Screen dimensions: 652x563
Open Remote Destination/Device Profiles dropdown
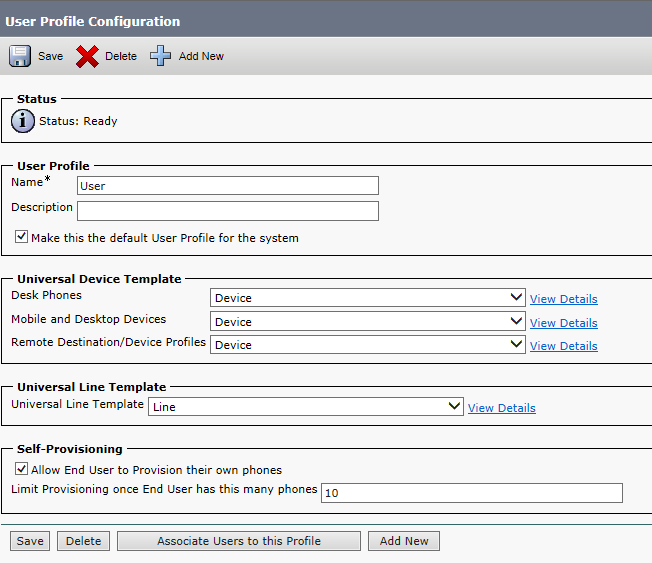[367, 345]
